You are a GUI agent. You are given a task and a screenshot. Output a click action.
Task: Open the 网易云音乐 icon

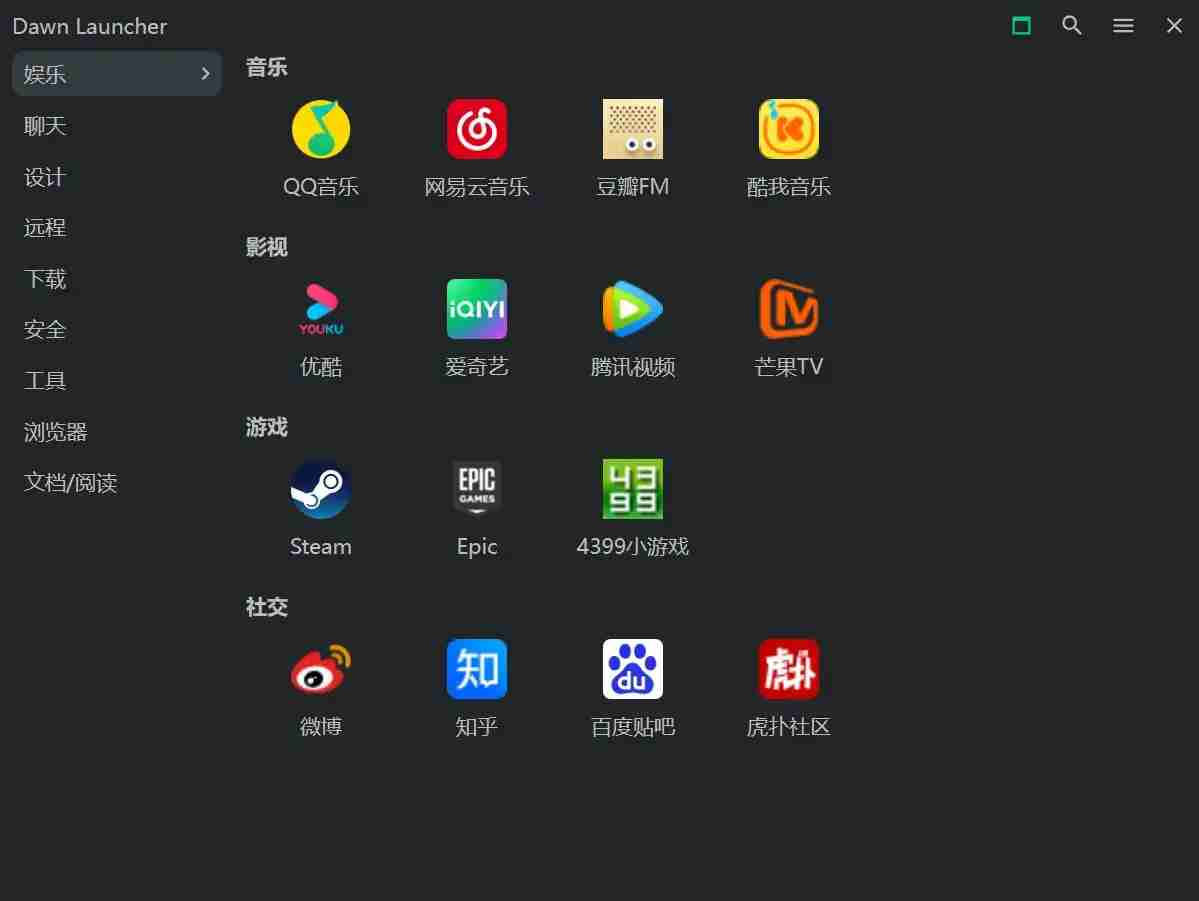point(477,130)
